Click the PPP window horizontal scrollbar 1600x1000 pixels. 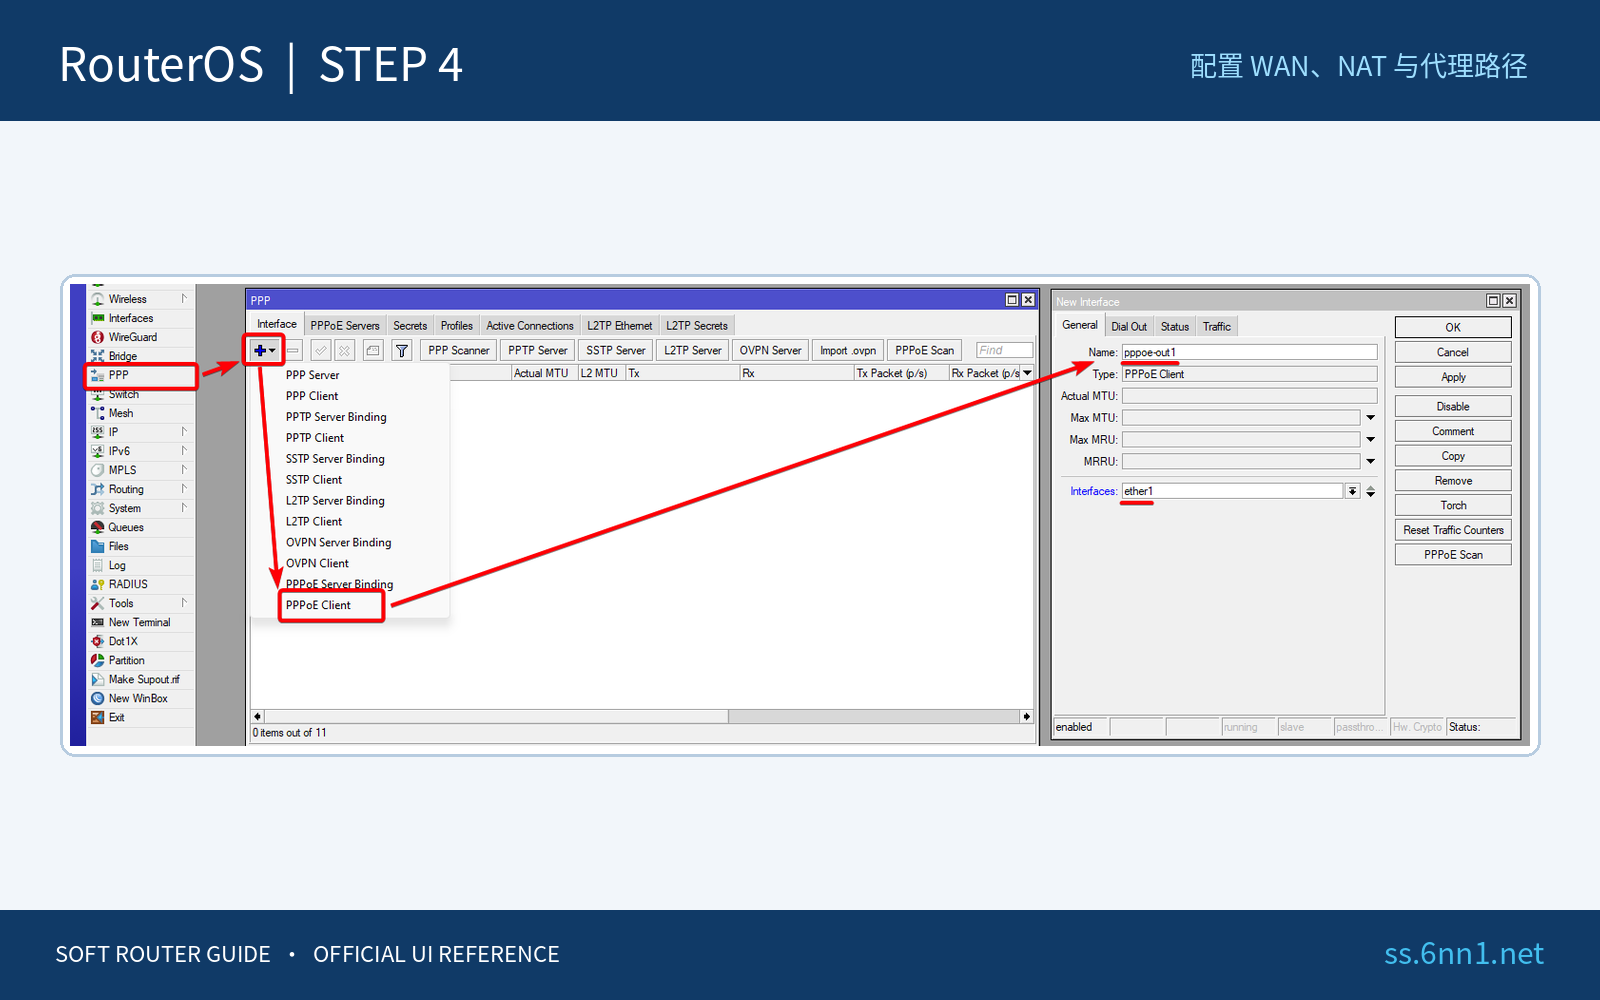(642, 716)
